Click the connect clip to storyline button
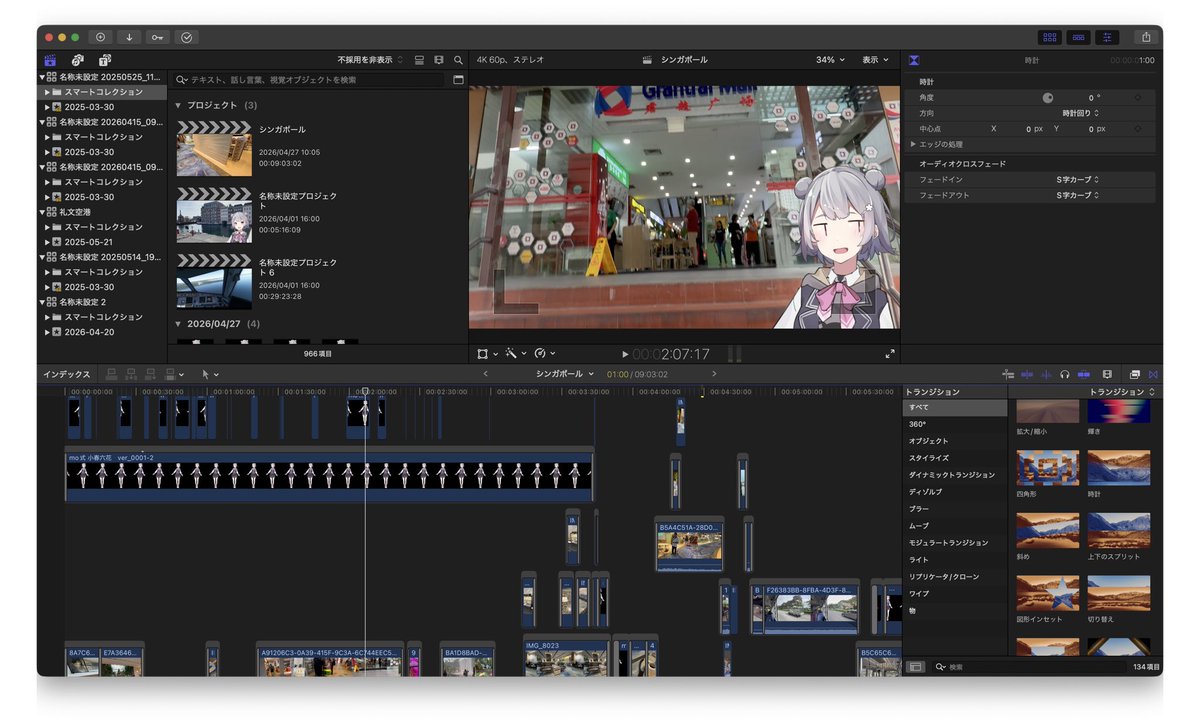The image size is (1200, 725). click(112, 374)
